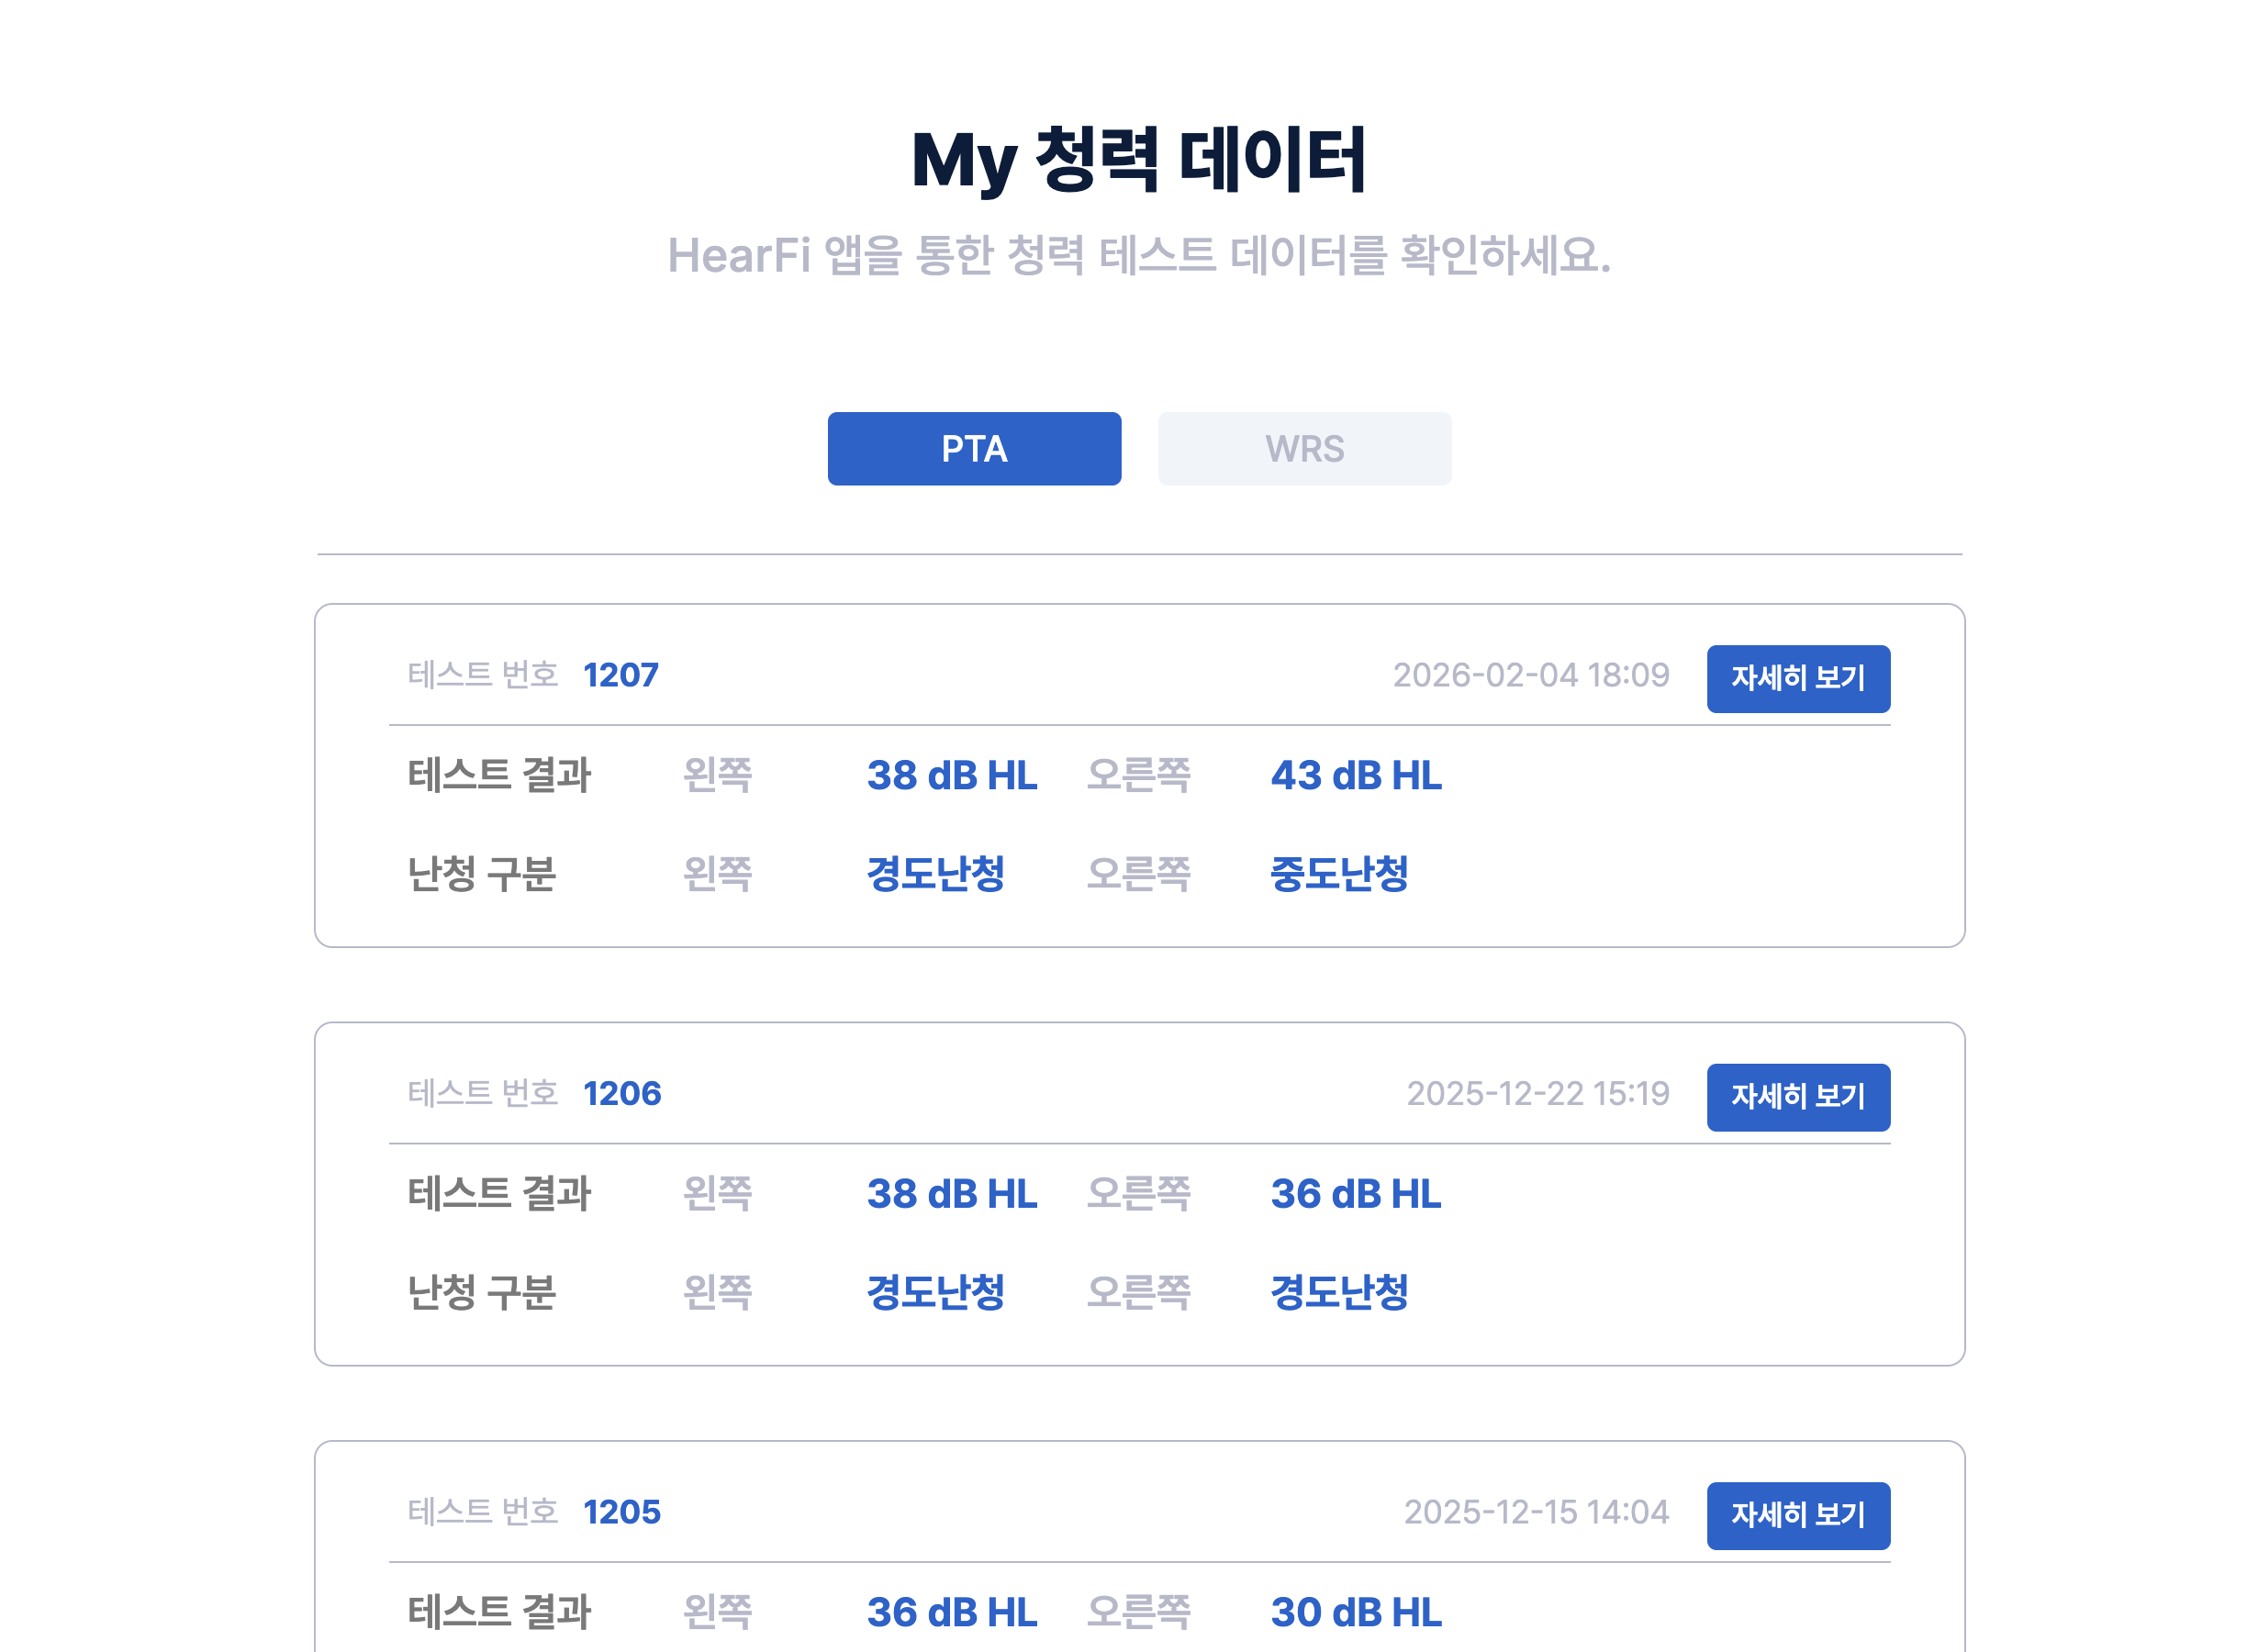Click the 2025-12-15 14:04 timestamp
Viewport: 2247px width, 1652px height.
1535,1512
